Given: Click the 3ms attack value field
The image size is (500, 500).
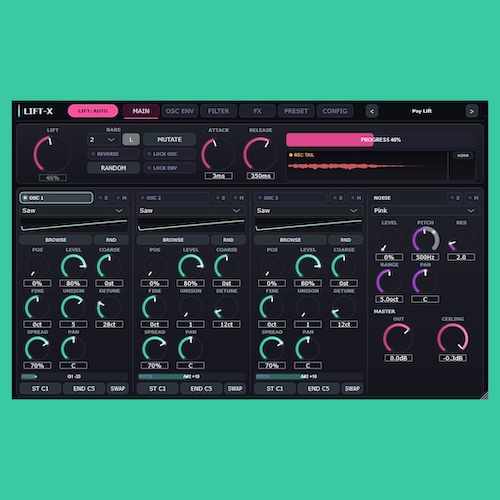Looking at the screenshot, I should 218,176.
